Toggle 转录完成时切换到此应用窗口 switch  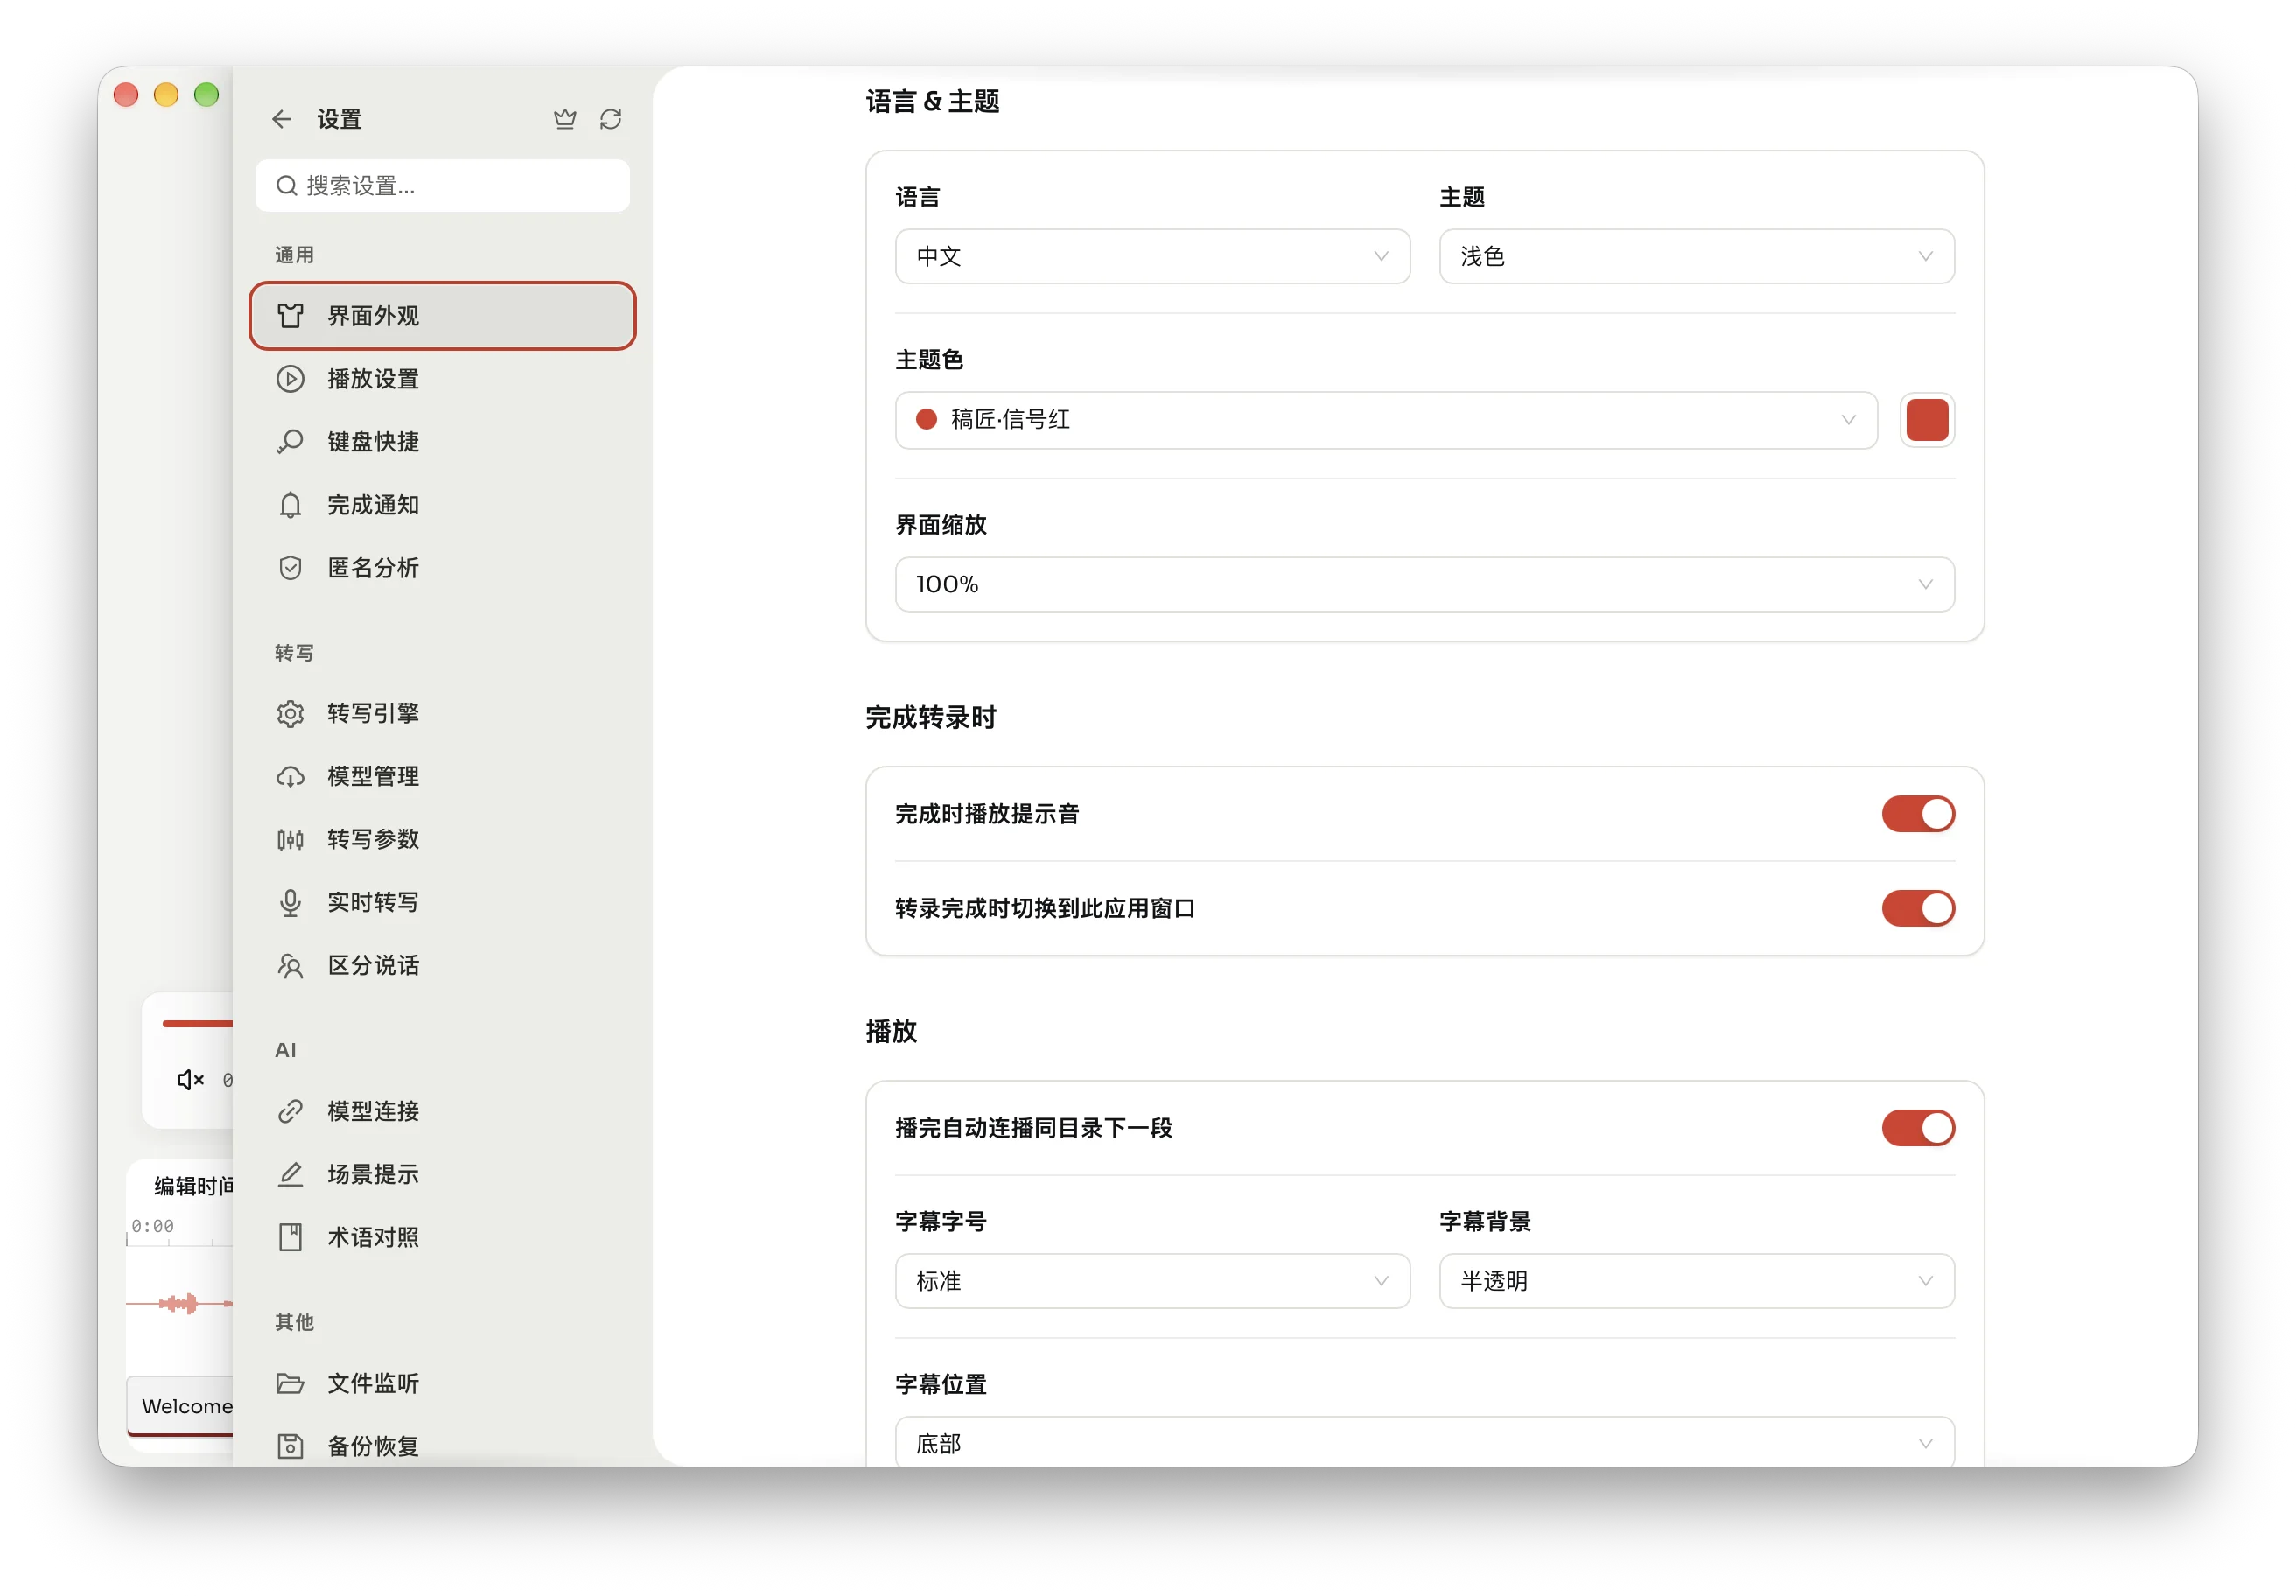point(1918,908)
